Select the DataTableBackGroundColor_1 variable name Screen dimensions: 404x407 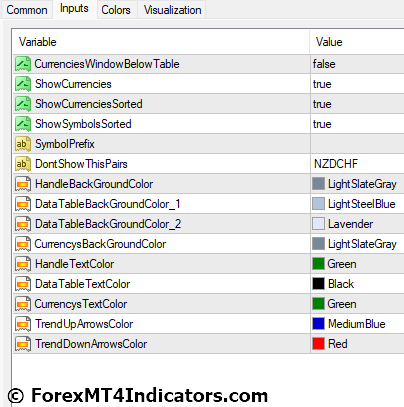(108, 204)
